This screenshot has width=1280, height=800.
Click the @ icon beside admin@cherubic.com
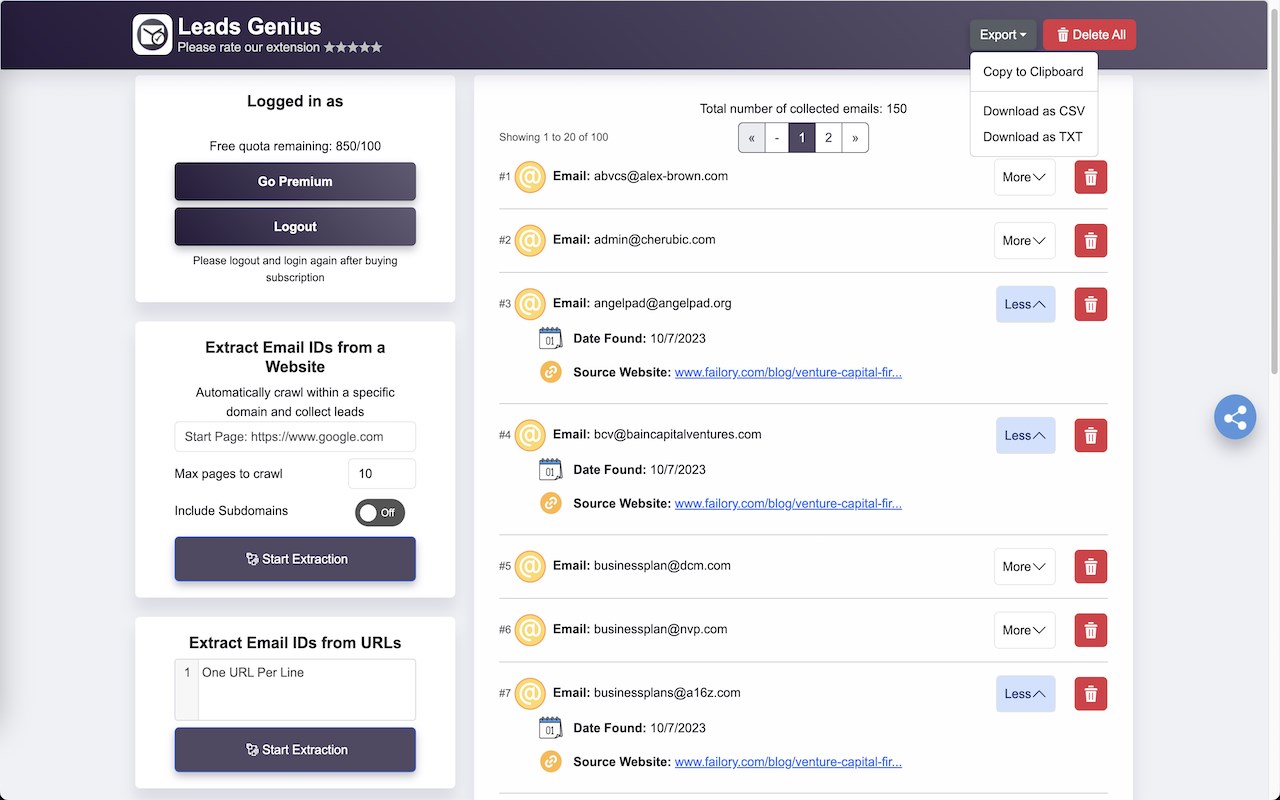[x=530, y=240]
